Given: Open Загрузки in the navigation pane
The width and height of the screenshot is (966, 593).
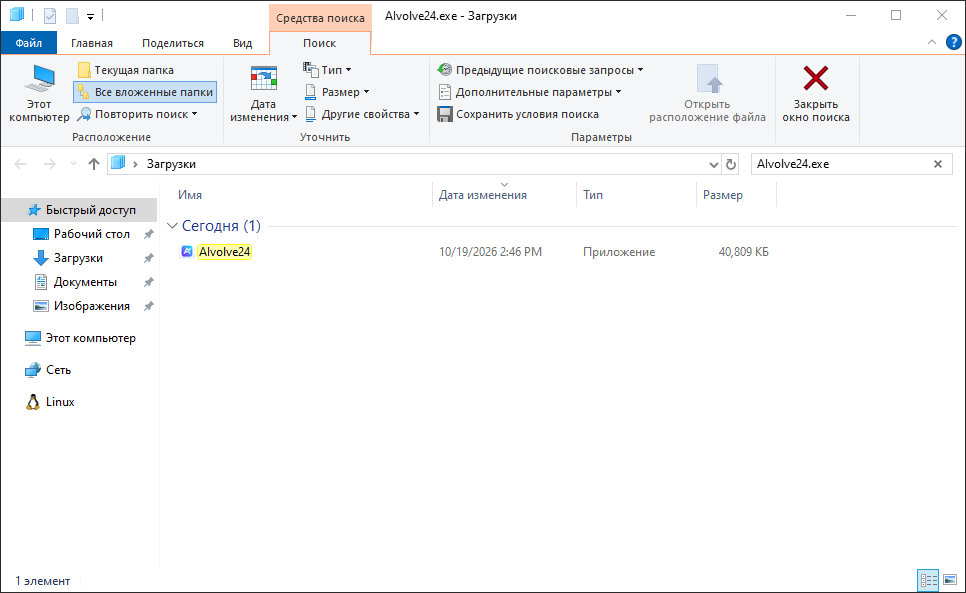Looking at the screenshot, I should [x=78, y=258].
